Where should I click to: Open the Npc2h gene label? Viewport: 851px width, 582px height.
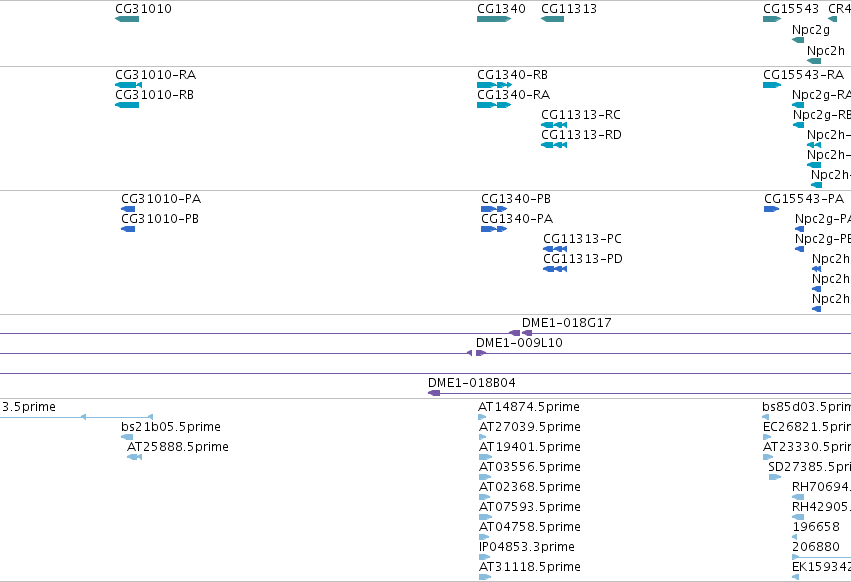(826, 50)
